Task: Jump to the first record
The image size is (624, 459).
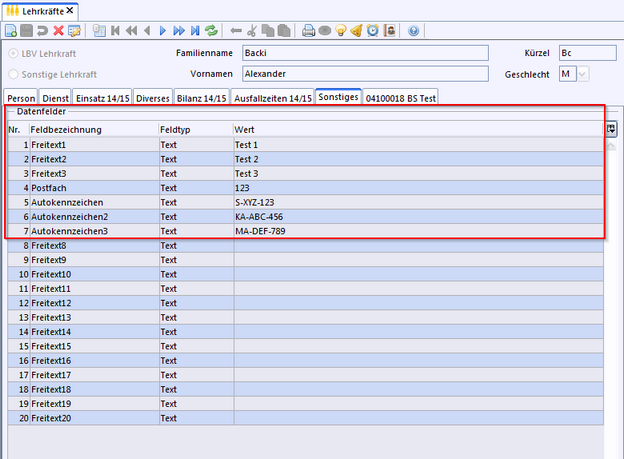Action: (x=115, y=31)
